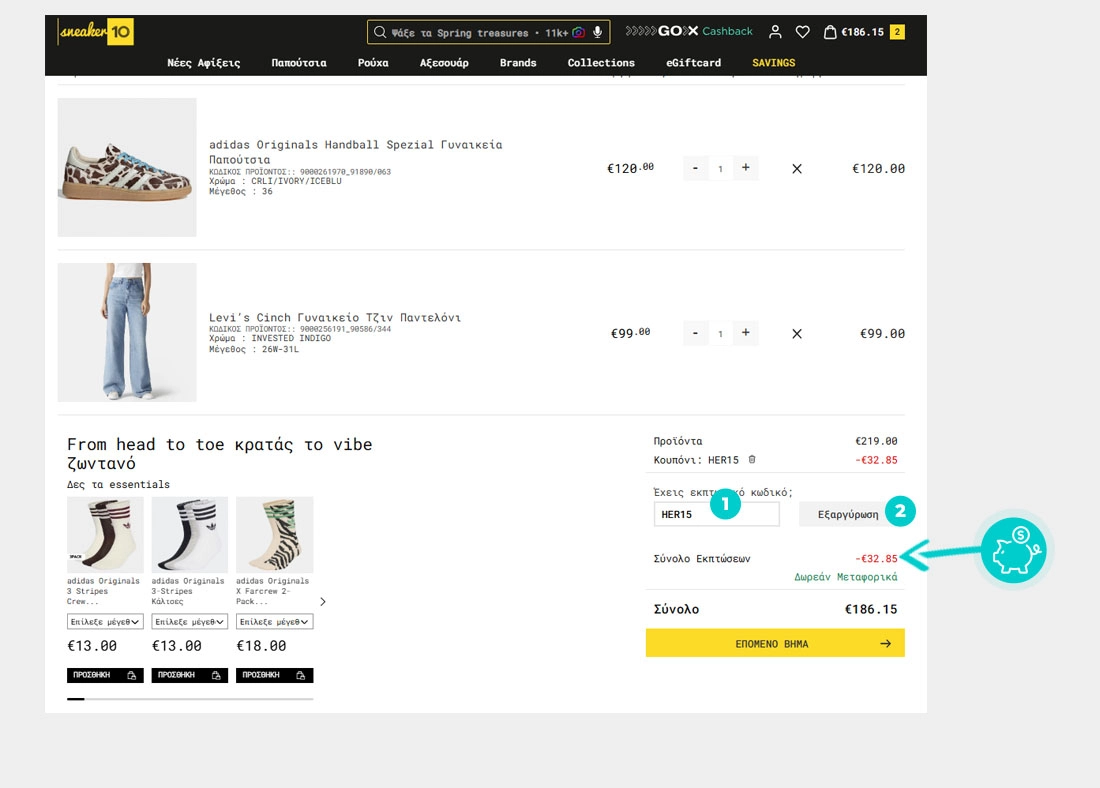The width and height of the screenshot is (1100, 788).
Task: Open adidas Handball Spezial shoe thumbnail
Action: (x=127, y=167)
